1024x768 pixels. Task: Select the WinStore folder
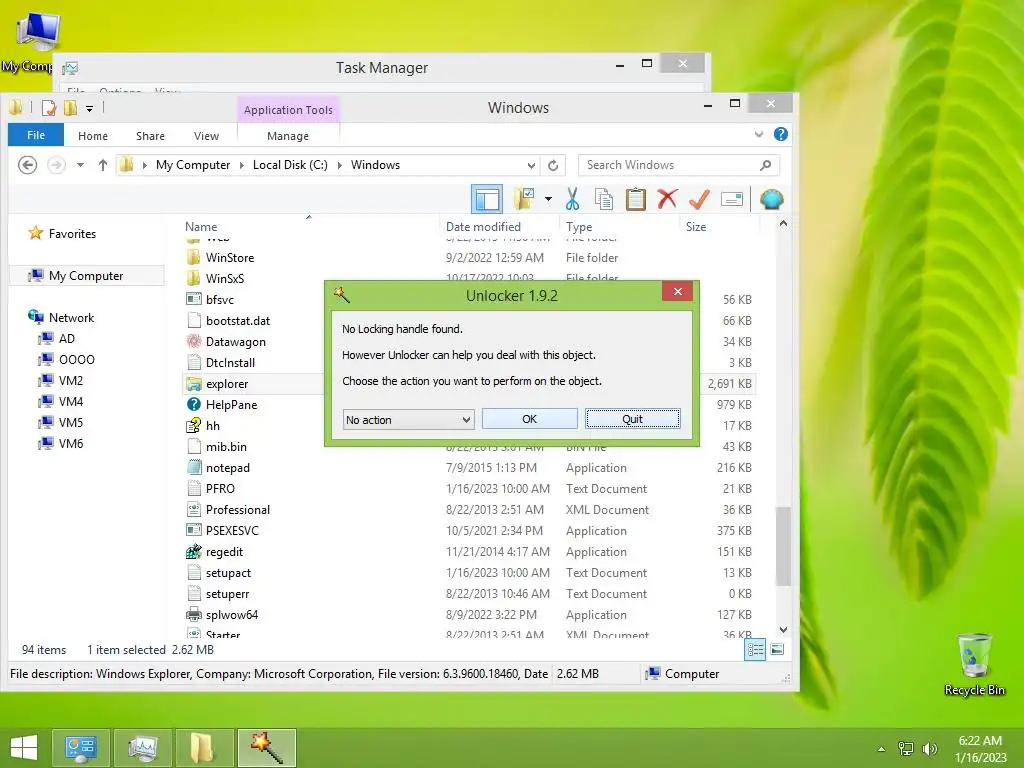point(229,258)
